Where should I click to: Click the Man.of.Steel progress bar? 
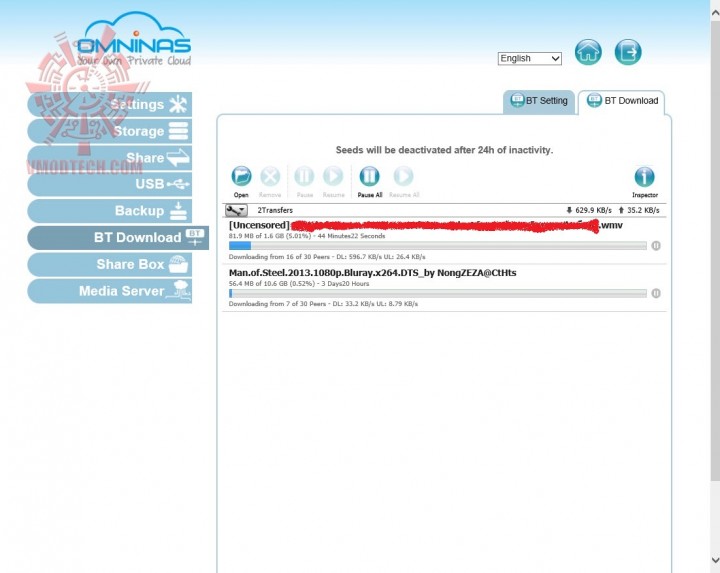(x=438, y=293)
